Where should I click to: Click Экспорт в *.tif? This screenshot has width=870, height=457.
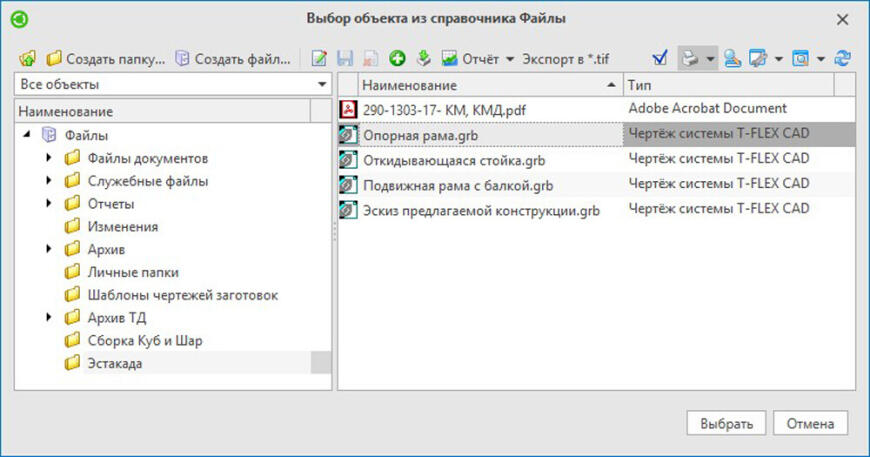click(565, 59)
